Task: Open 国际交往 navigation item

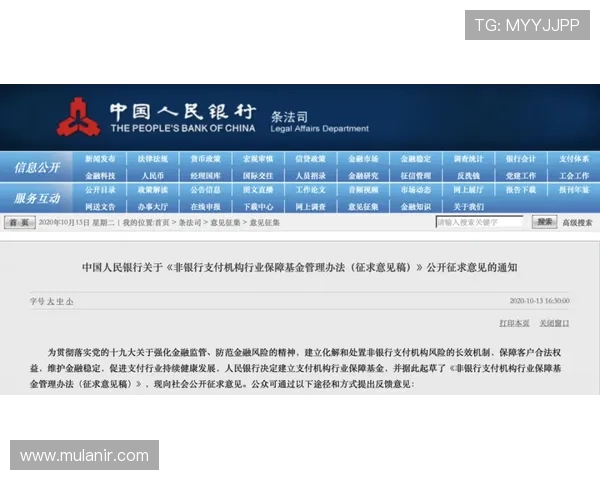Action: pos(258,176)
